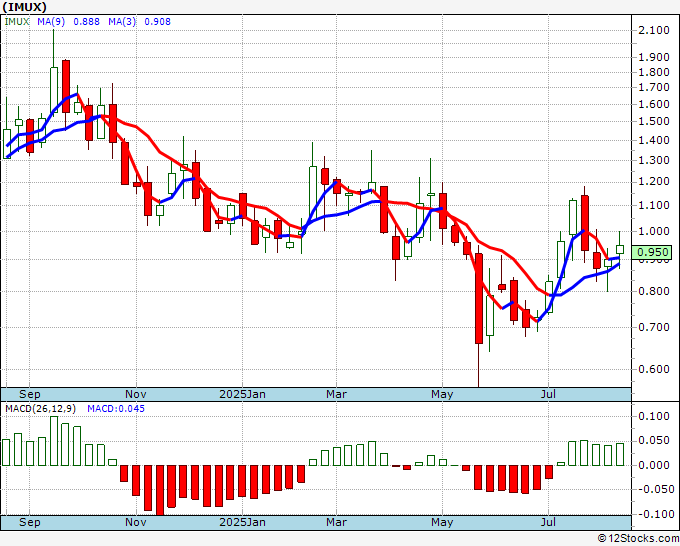Click Jul on the price chart time axis

[549, 394]
